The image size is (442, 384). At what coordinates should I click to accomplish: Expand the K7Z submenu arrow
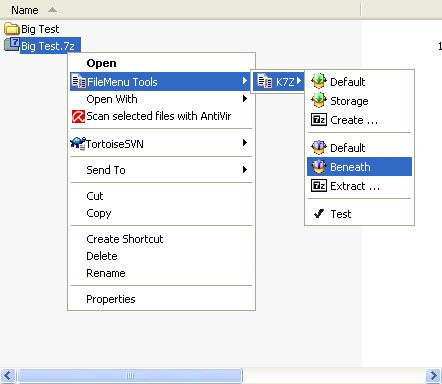(299, 81)
